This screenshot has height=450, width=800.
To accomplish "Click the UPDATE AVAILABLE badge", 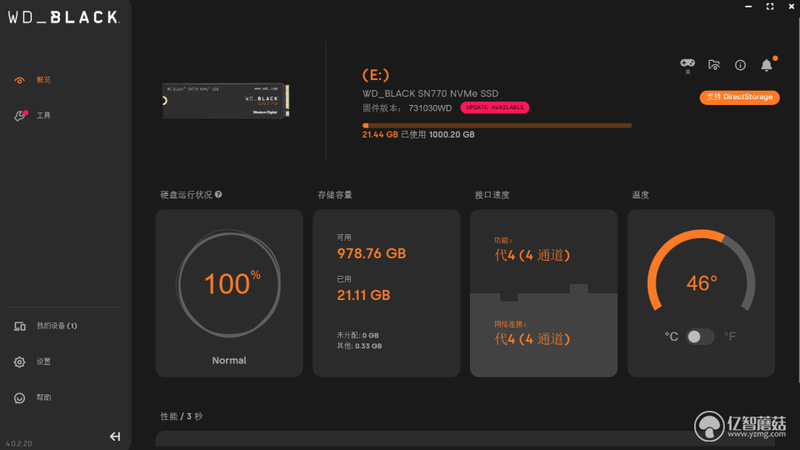I will point(494,107).
